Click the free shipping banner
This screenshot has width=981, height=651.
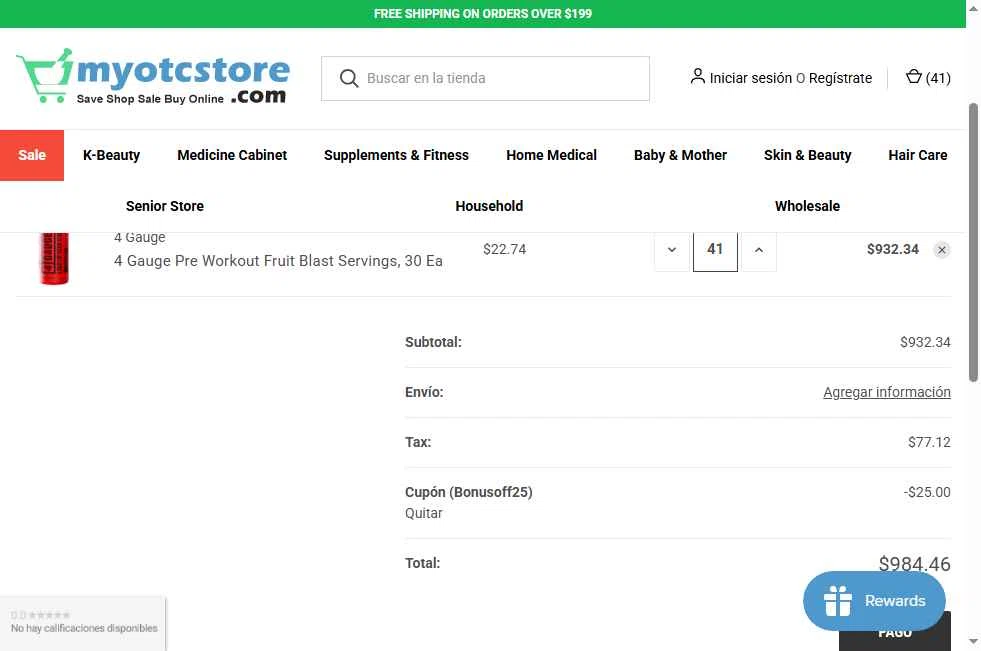(482, 14)
